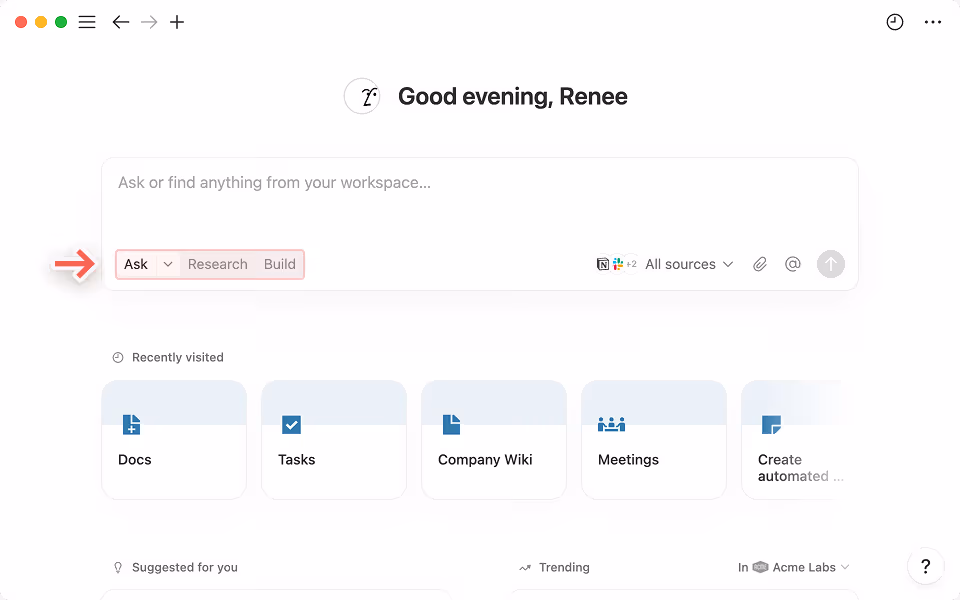960x600 pixels.
Task: Open a new tab with the plus icon
Action: pyautogui.click(x=177, y=21)
